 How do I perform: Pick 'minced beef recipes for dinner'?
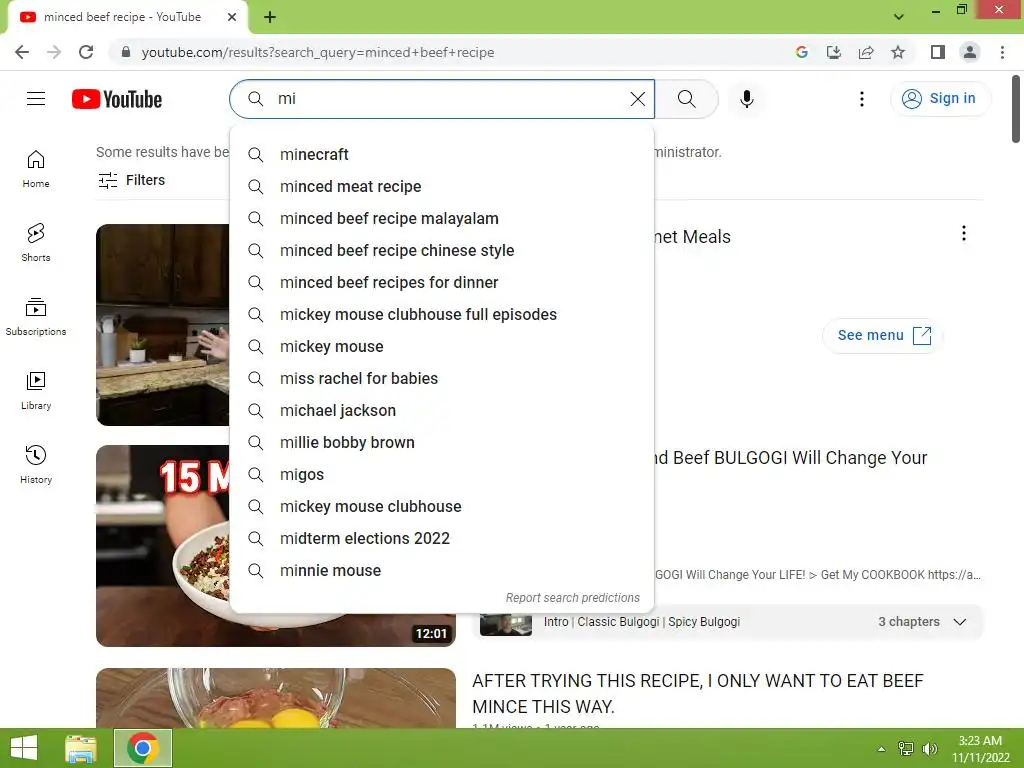click(x=441, y=282)
